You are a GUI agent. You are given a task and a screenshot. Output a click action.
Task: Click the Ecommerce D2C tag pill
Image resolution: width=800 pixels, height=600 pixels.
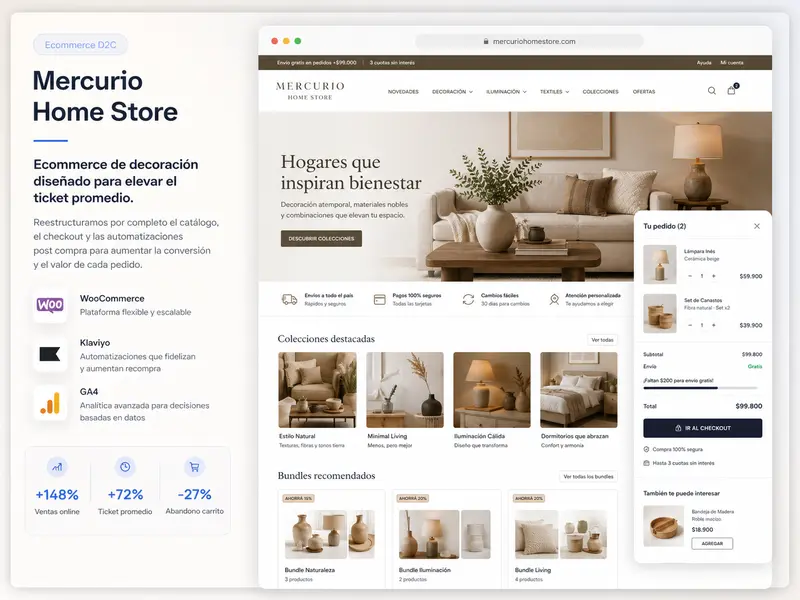[x=81, y=45]
